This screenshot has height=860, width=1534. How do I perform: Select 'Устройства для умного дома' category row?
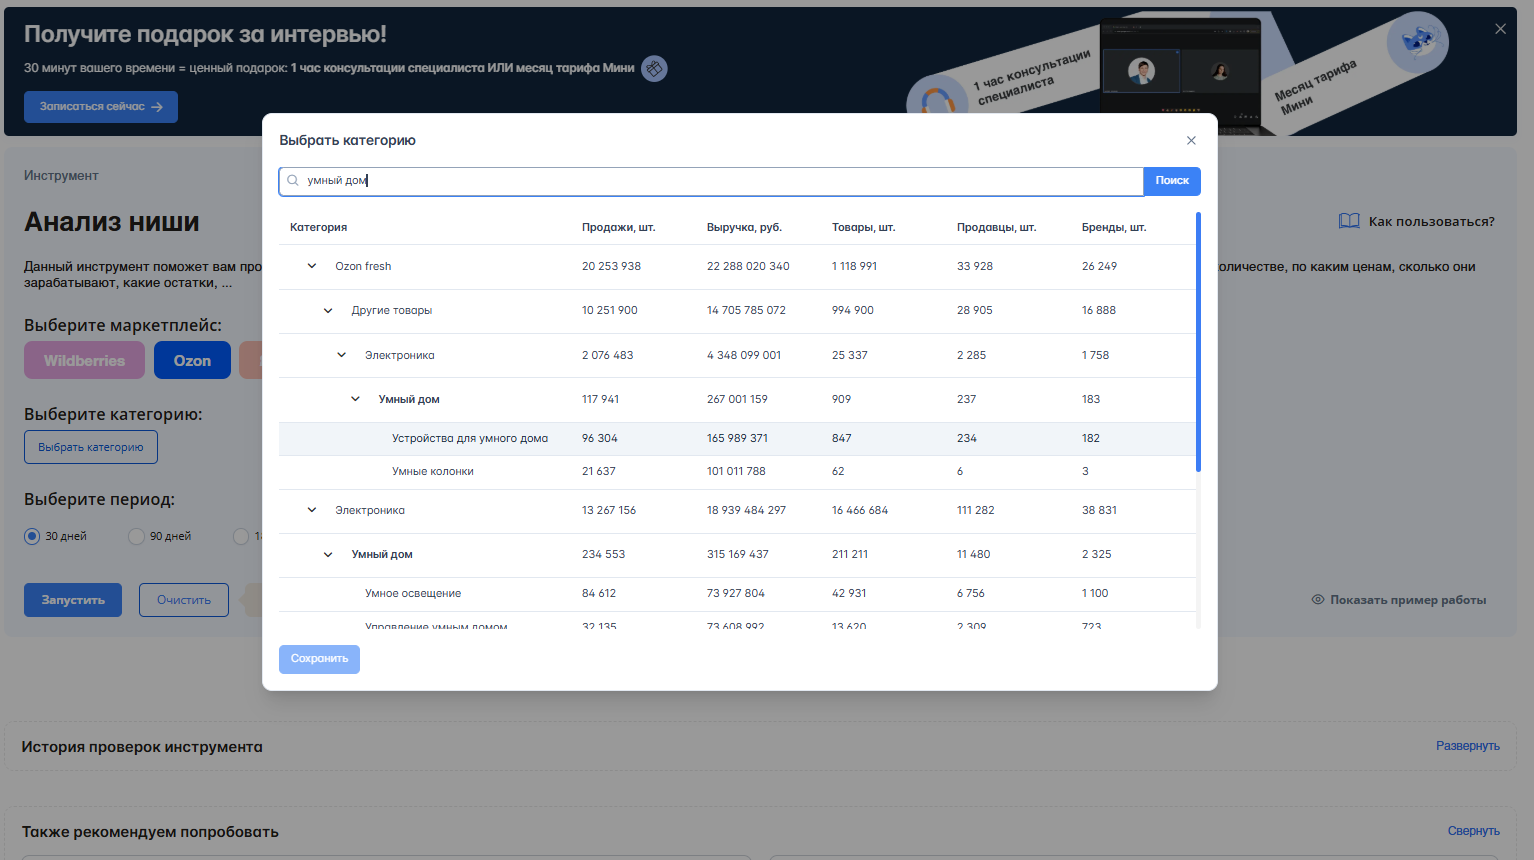[470, 439]
